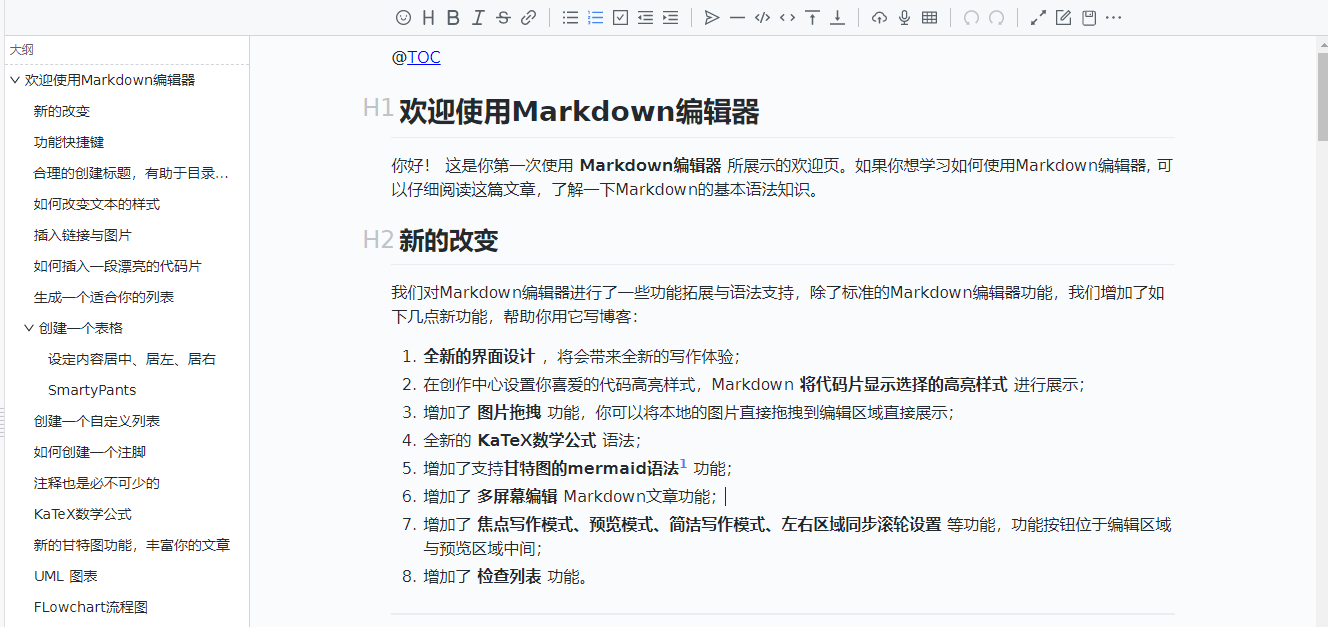Redo the last undone edit
The width and height of the screenshot is (1328, 627).
[x=996, y=17]
